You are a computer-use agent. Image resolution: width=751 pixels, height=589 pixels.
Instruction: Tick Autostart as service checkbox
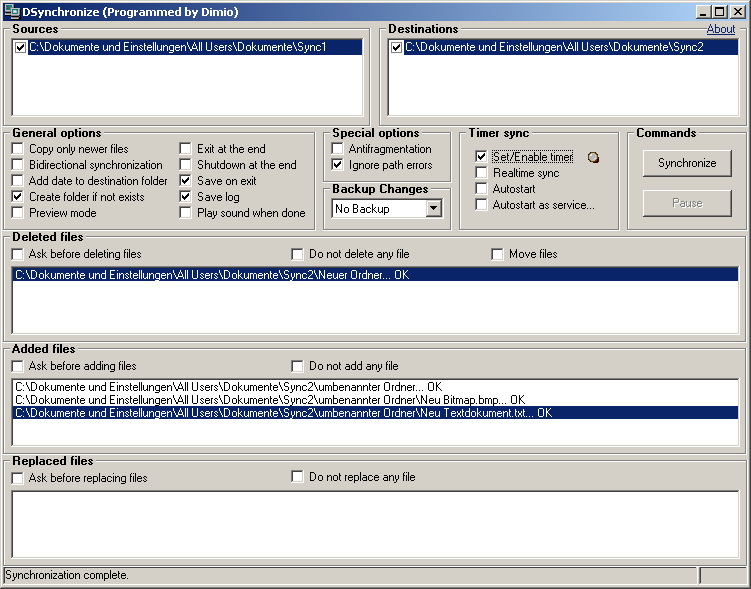[481, 205]
